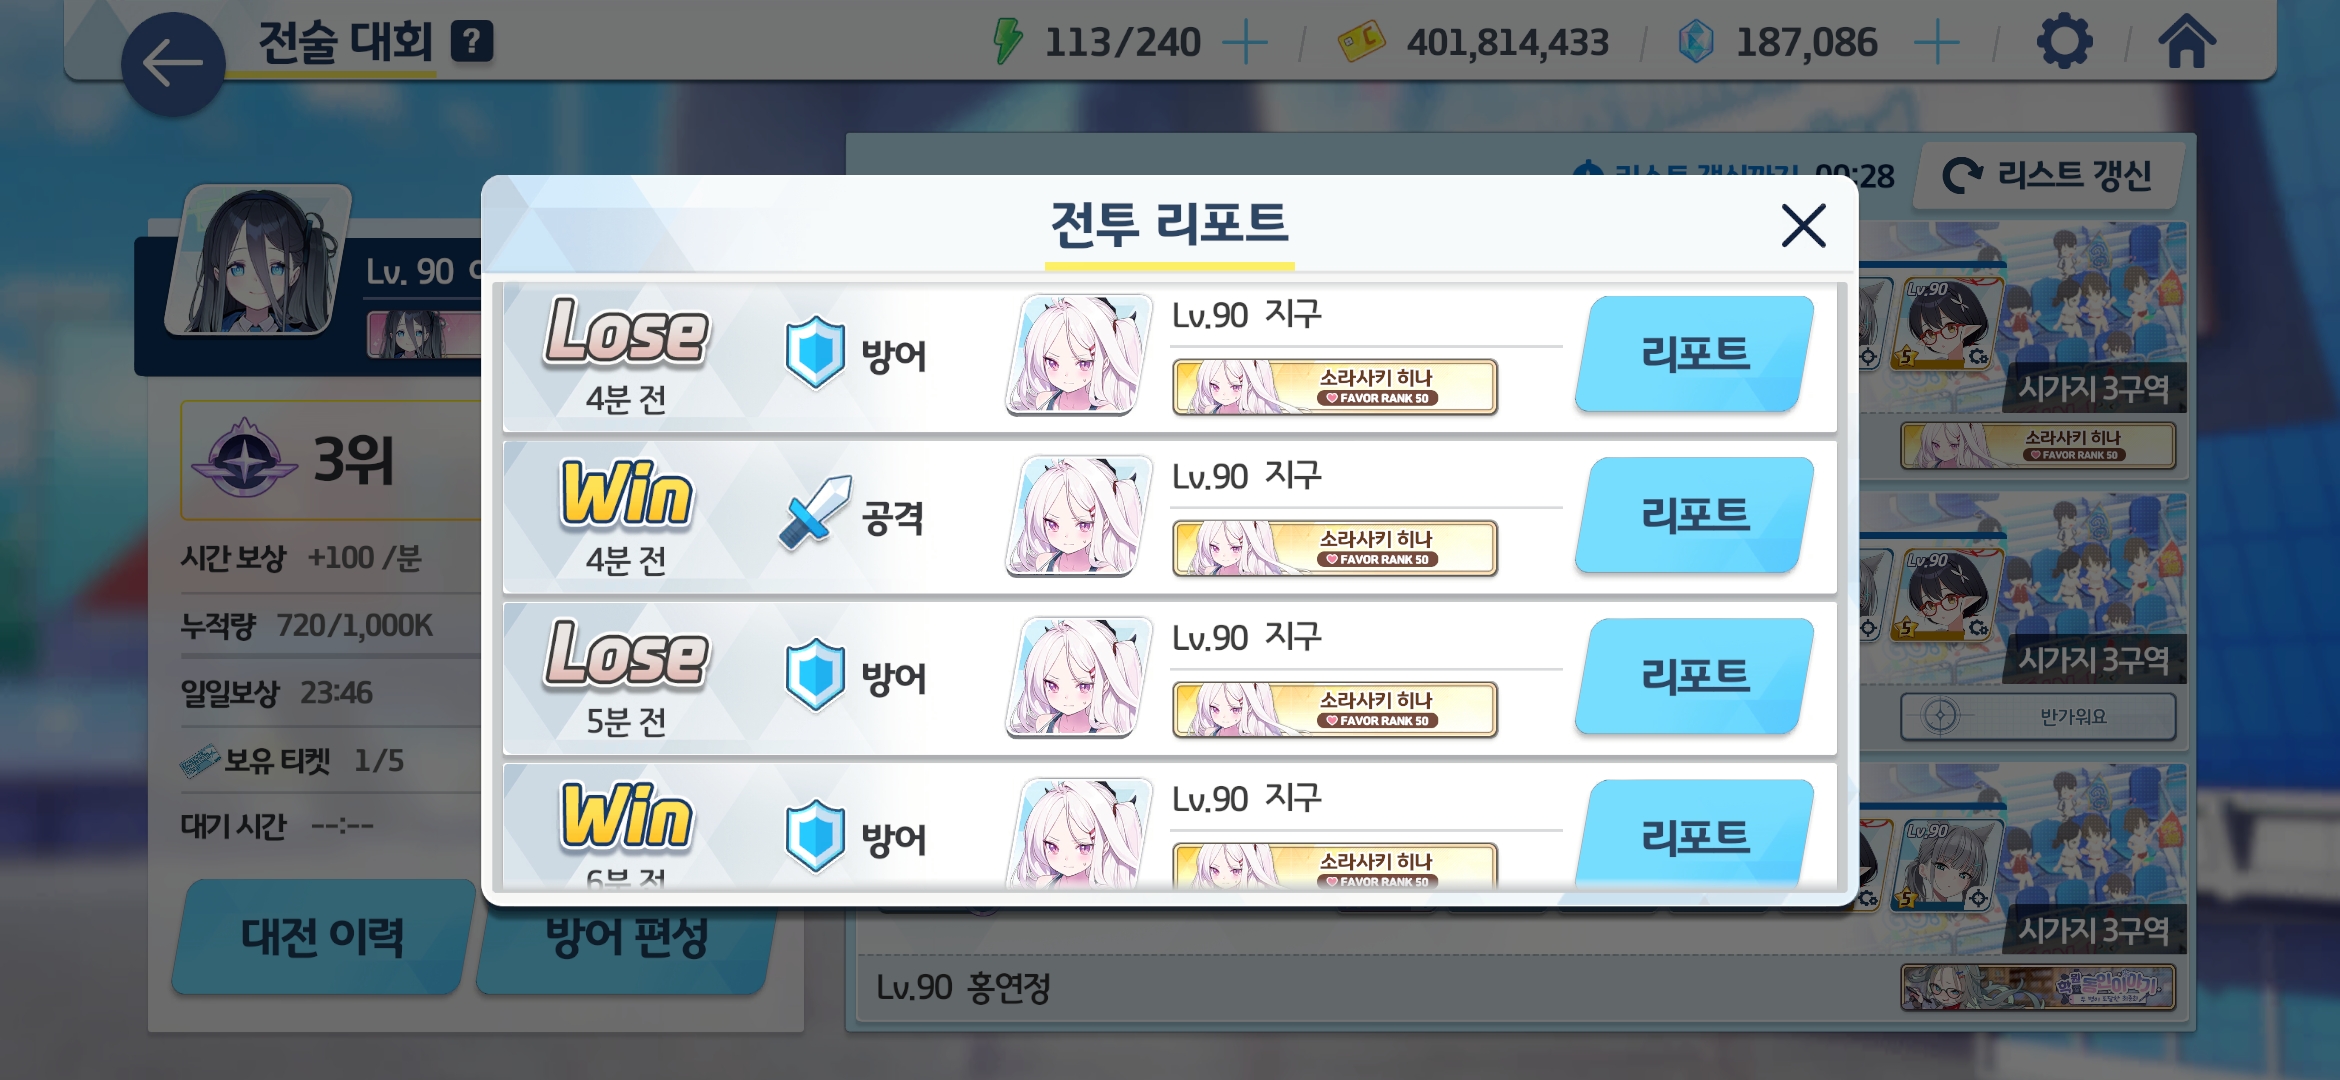Screen dimensions: 2340x1080
Task: Open the 리포트 for the 5분 전 Lose entry
Action: coord(1695,677)
